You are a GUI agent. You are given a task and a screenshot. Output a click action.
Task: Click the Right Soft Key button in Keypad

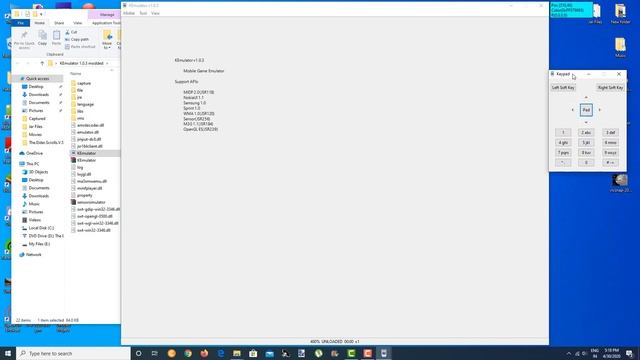pyautogui.click(x=610, y=87)
